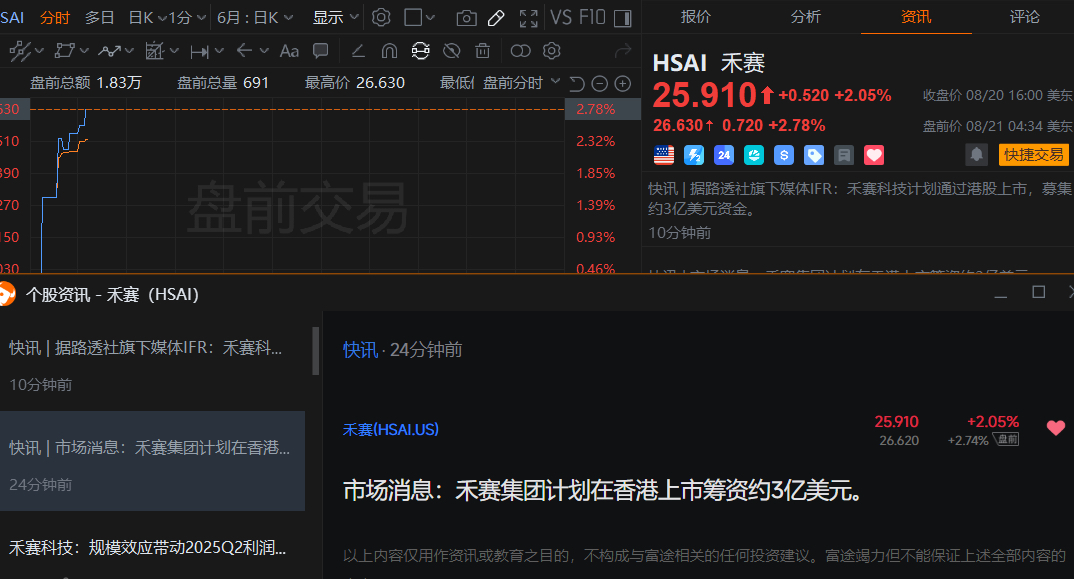1074x579 pixels.
Task: Hide all drawings with eye-slash icon
Action: (x=451, y=51)
